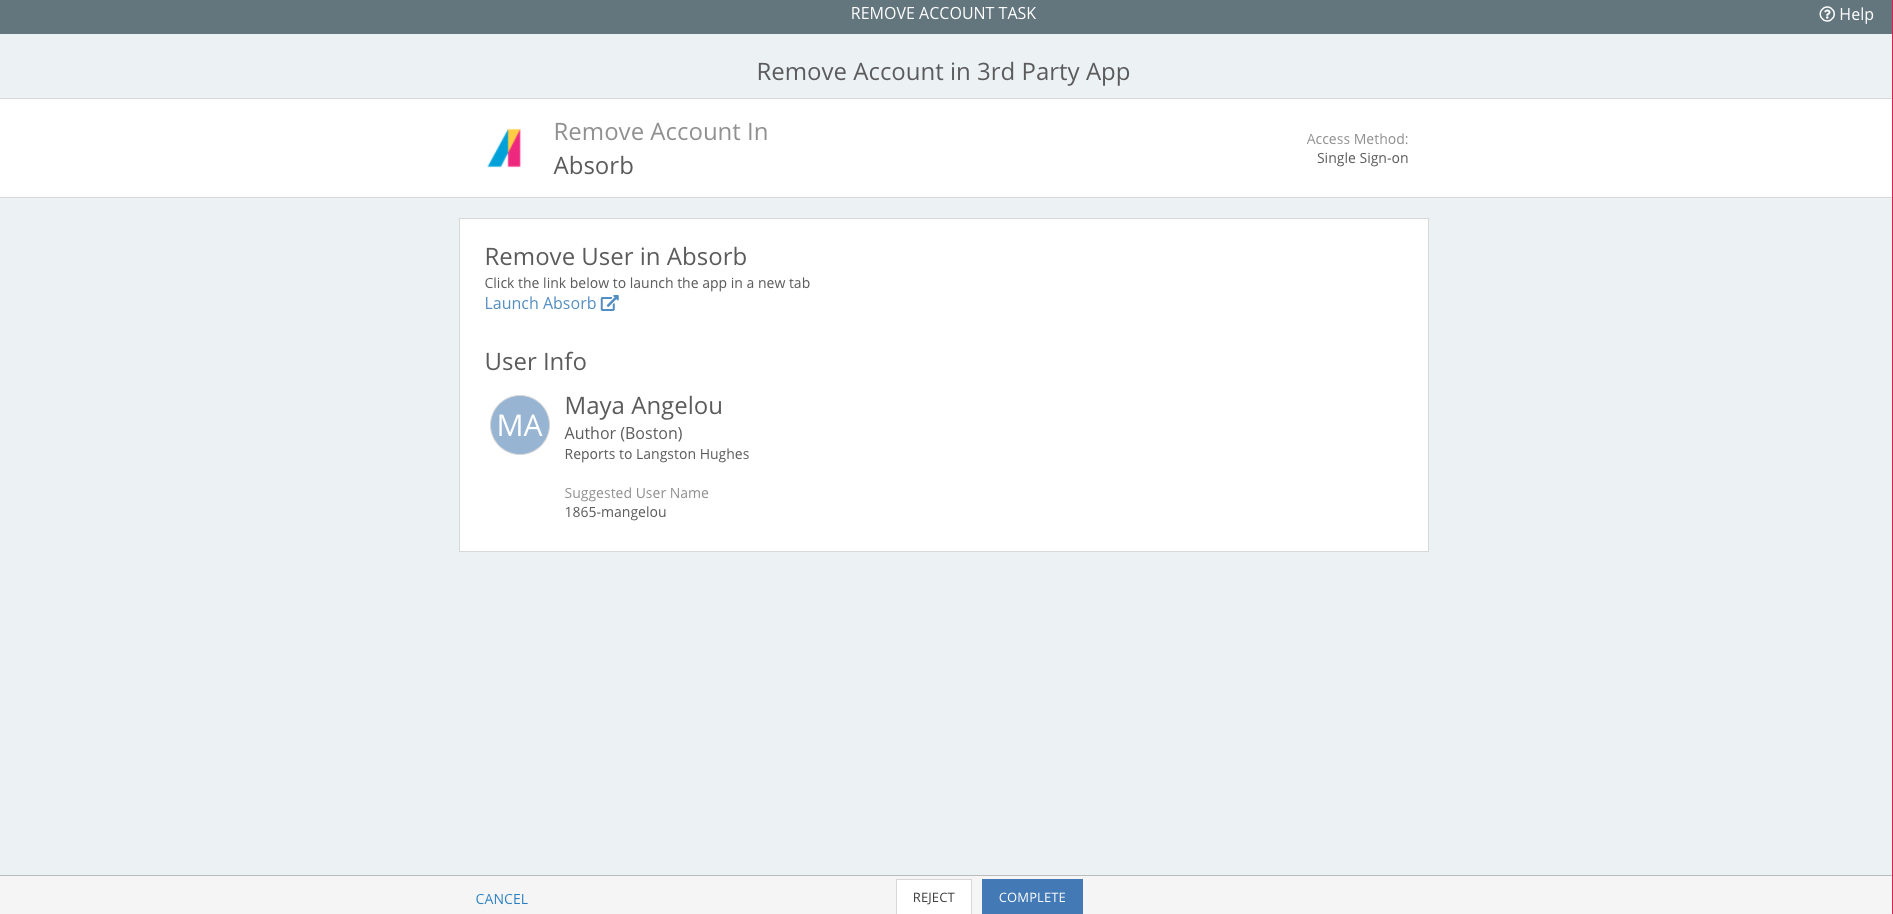Image resolution: width=1893 pixels, height=914 pixels.
Task: Click the Cancel link
Action: click(x=501, y=899)
